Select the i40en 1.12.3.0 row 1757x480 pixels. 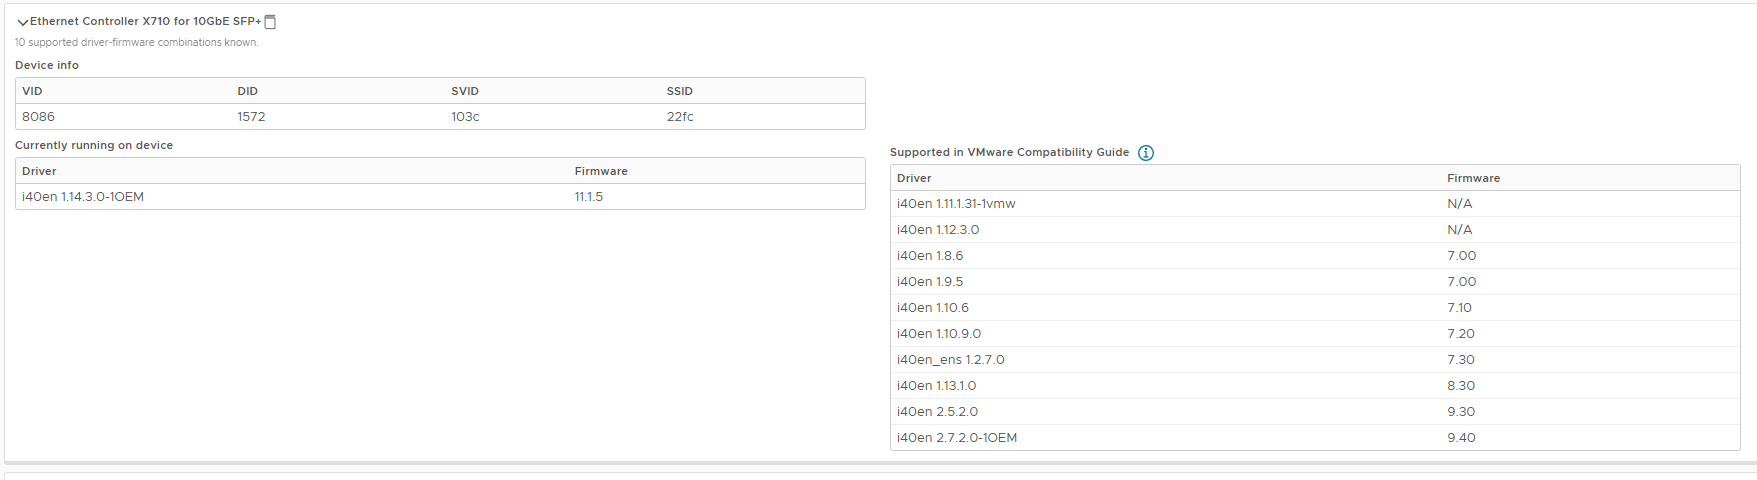[x=1315, y=230]
